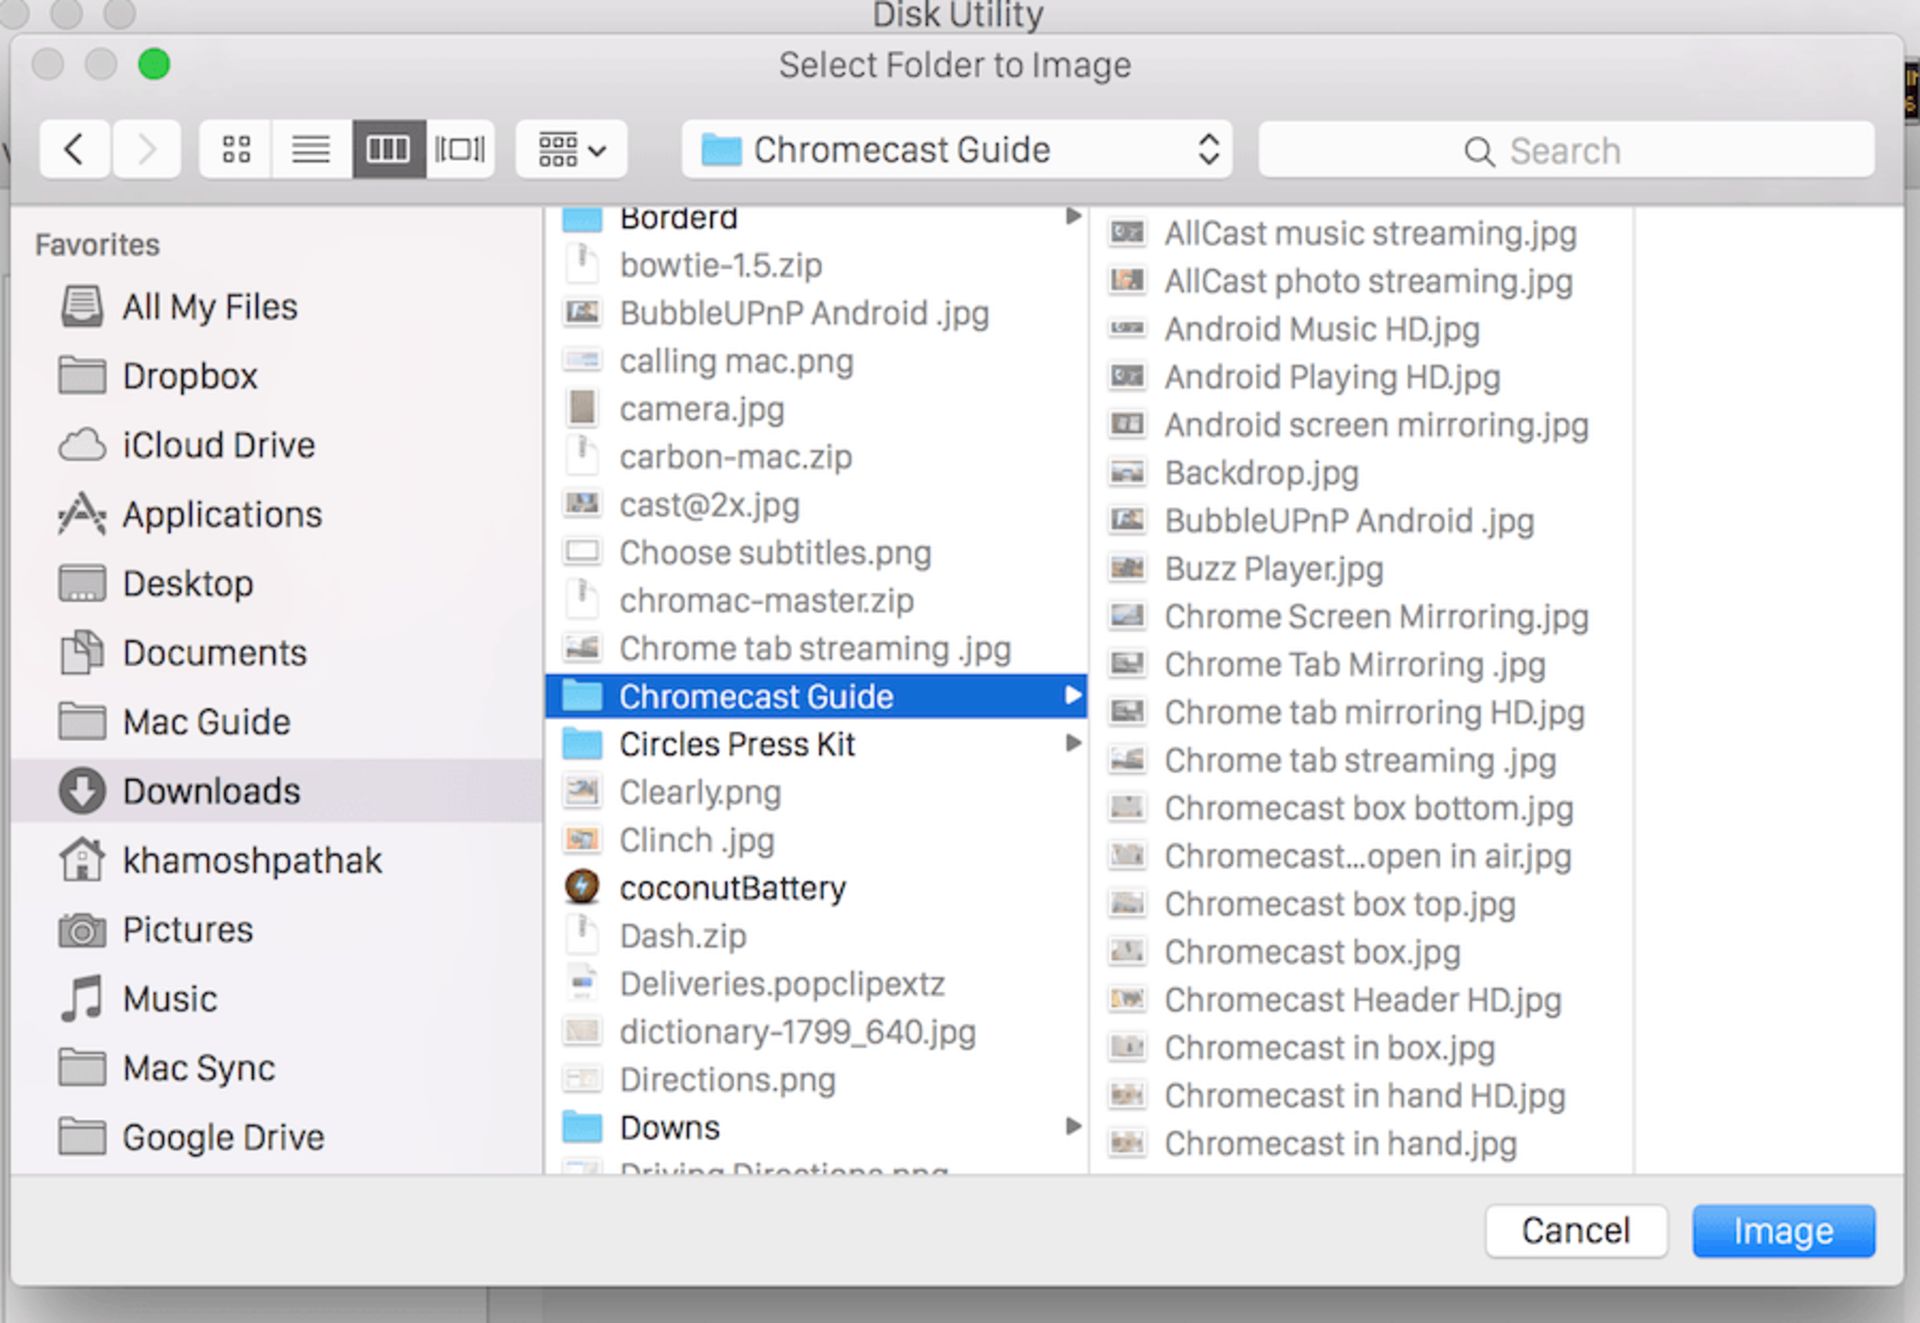This screenshot has height=1323, width=1920.
Task: Select Deliveries.popclipextz file
Action: tap(816, 984)
